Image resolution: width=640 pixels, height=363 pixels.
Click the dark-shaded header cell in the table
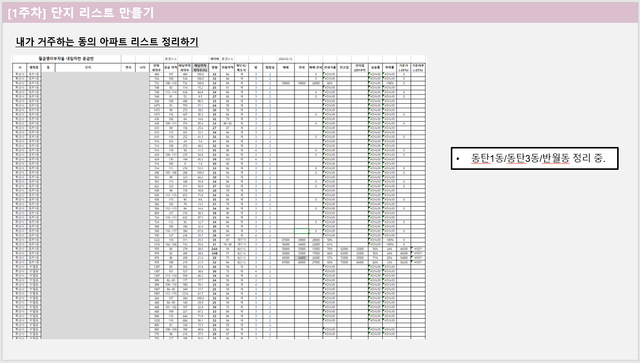[x=200, y=68]
